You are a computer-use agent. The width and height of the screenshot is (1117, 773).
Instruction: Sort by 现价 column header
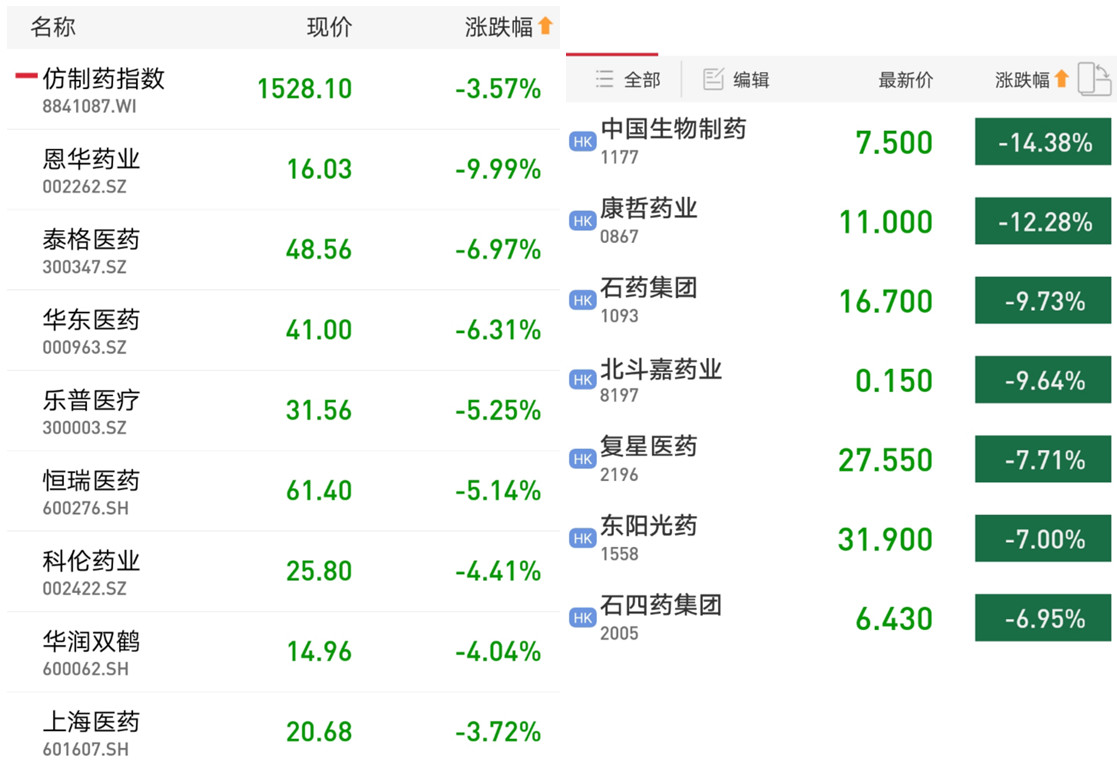pos(329,27)
